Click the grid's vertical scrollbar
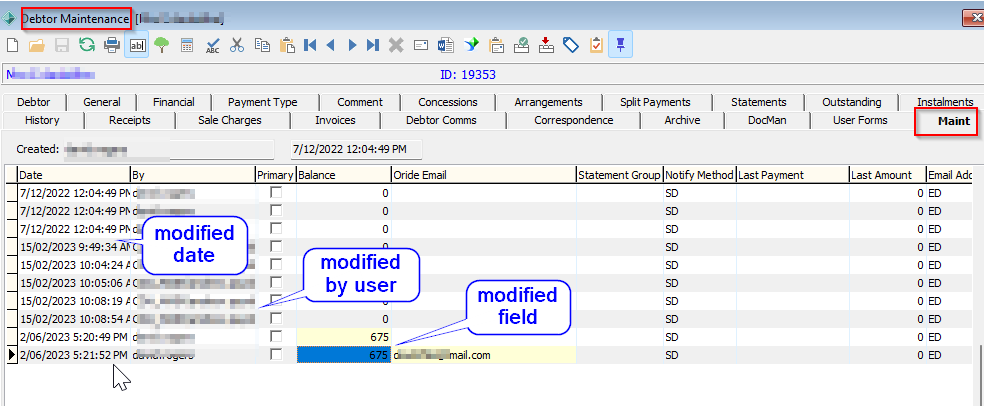 click(980, 373)
